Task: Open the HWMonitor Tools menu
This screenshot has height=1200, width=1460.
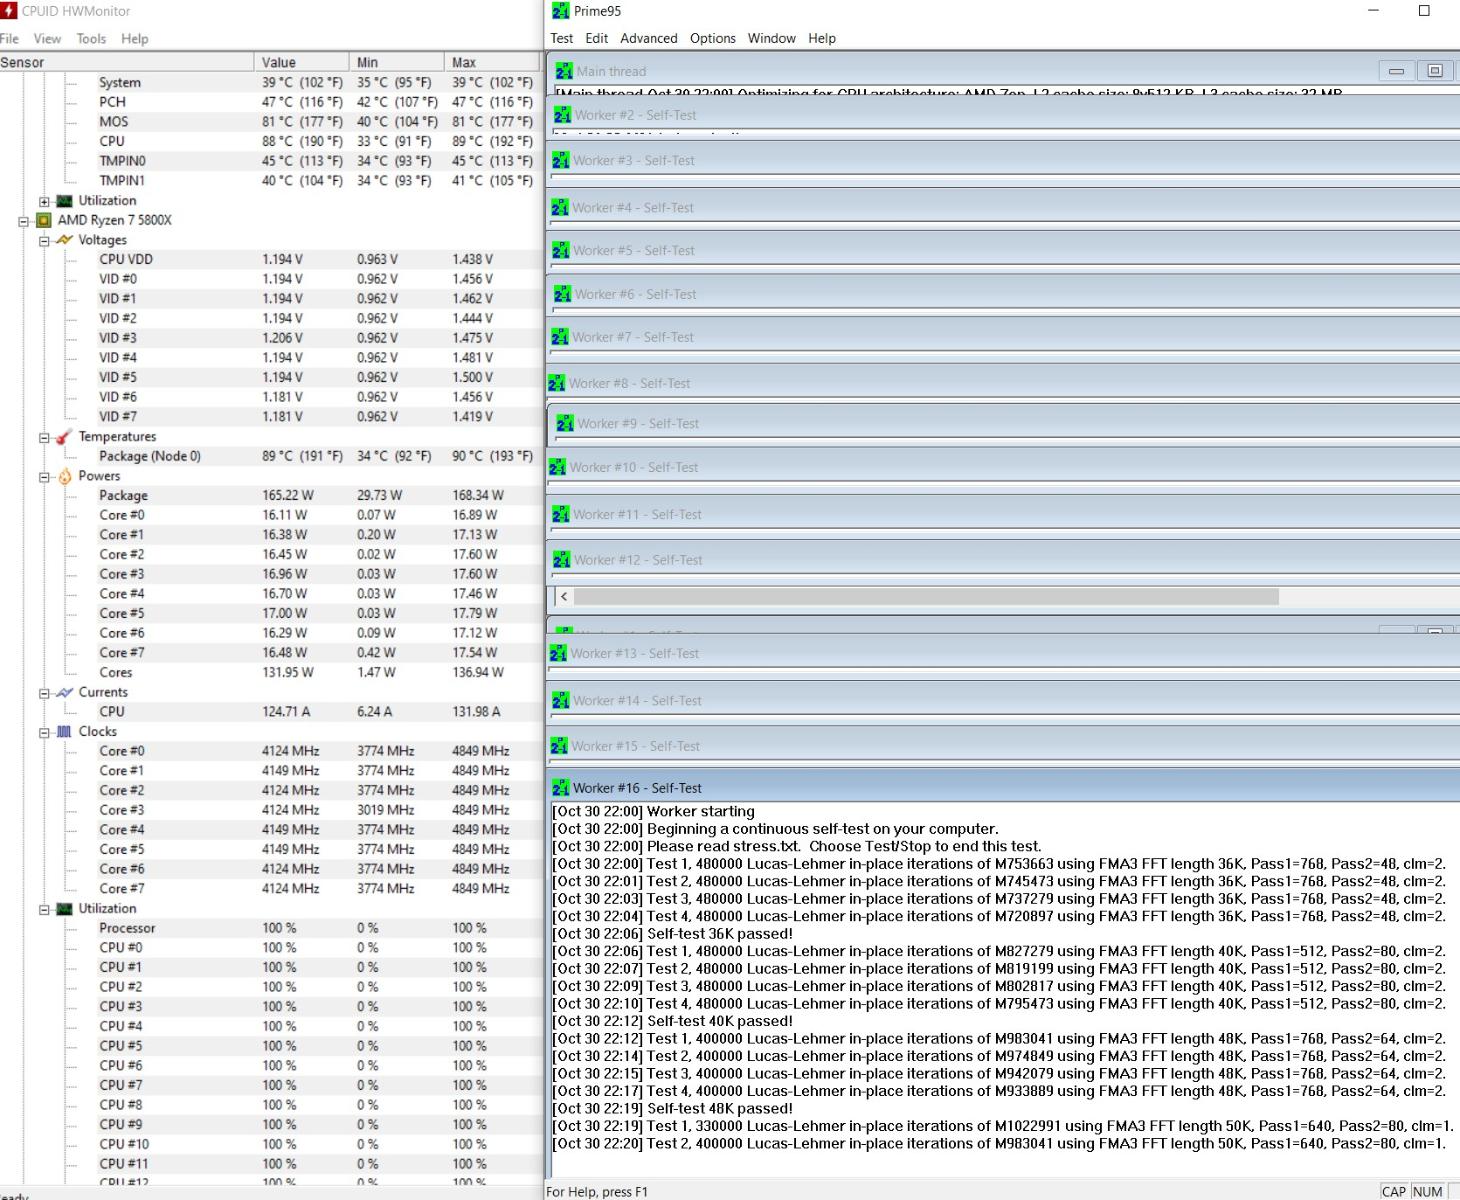Action: [x=91, y=39]
